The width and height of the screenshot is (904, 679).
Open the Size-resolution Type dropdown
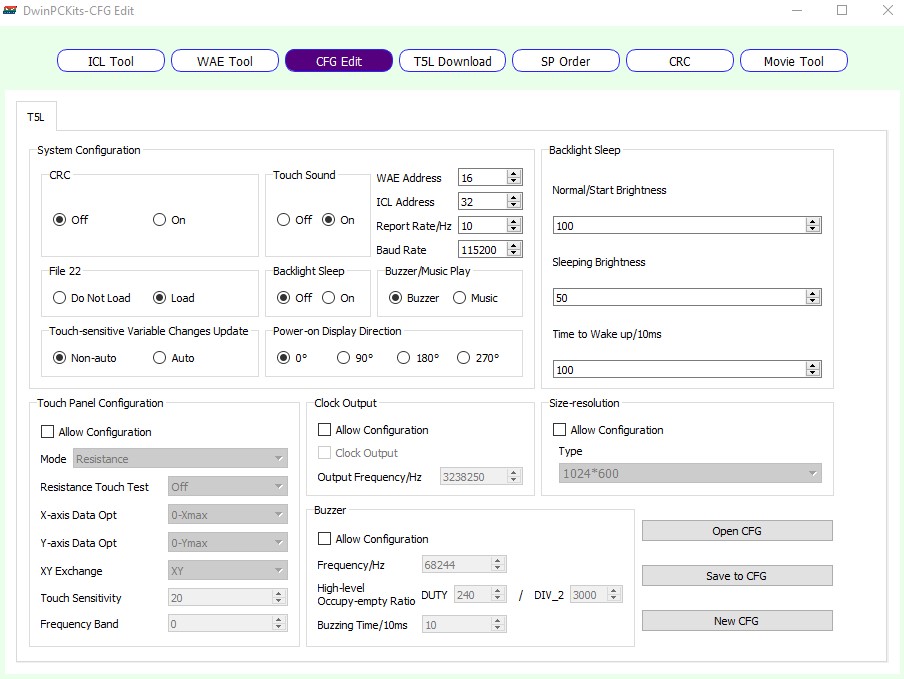[689, 473]
